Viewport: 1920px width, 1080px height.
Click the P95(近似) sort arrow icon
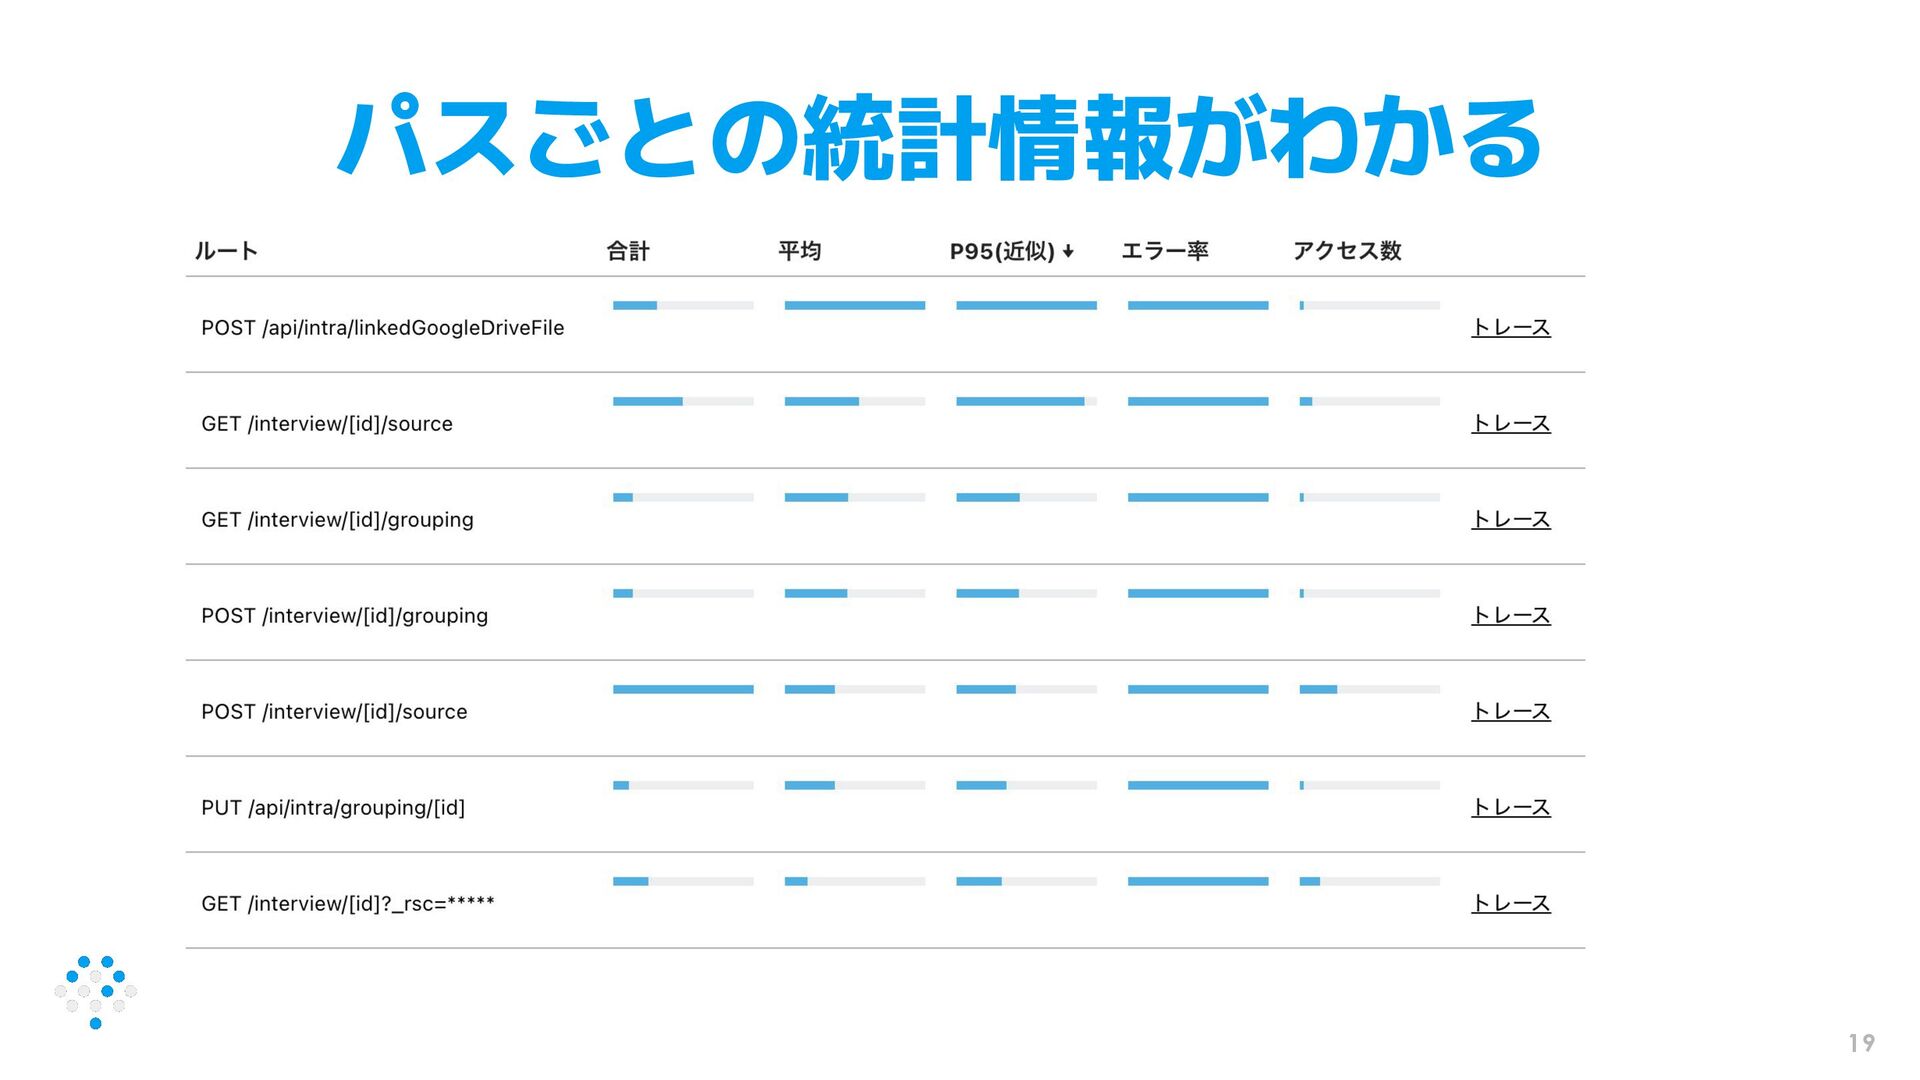pyautogui.click(x=1068, y=252)
